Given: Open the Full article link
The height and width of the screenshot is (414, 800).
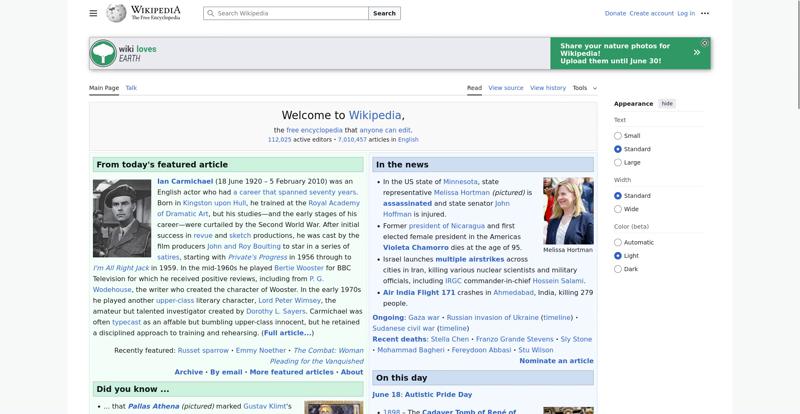Looking at the screenshot, I should point(288,333).
